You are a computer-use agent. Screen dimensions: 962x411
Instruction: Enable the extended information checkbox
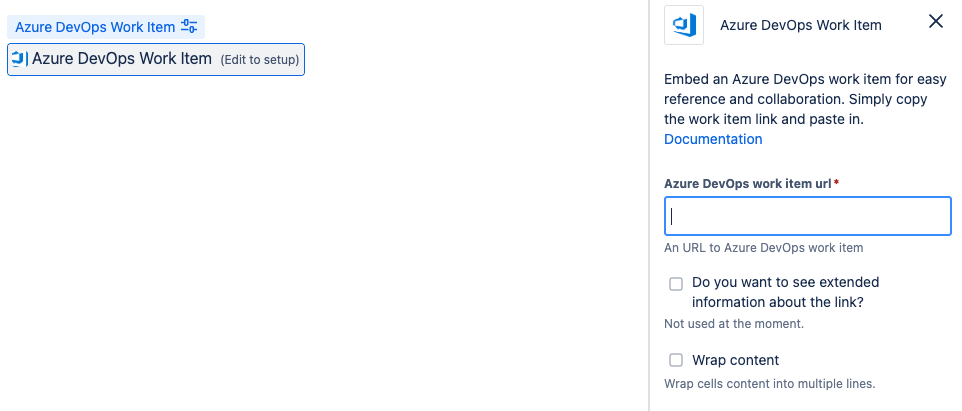(x=676, y=284)
